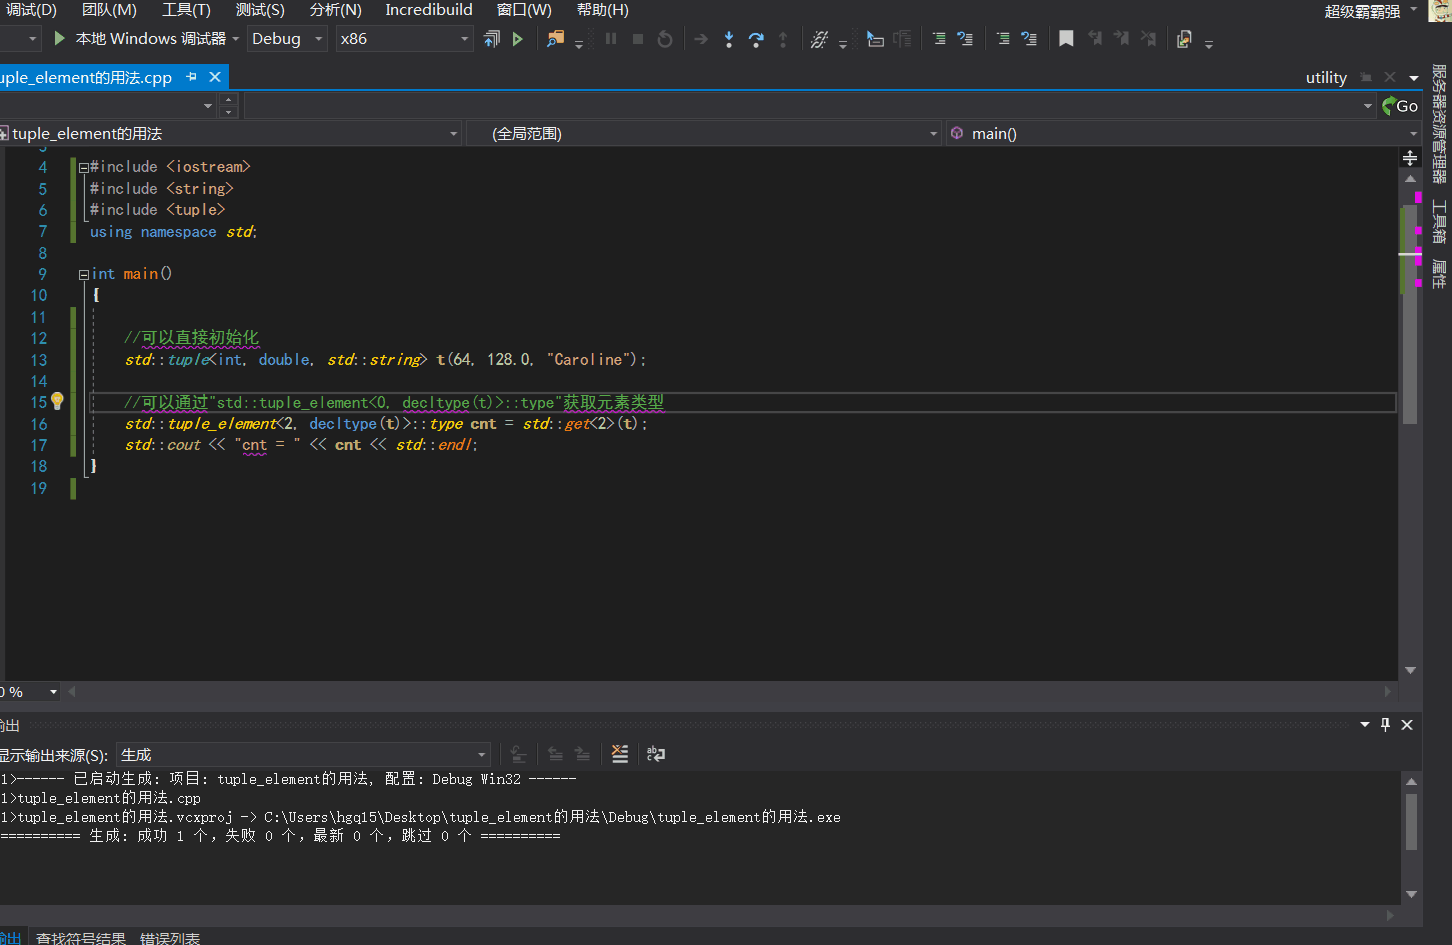Viewport: 1452px width, 945px height.
Task: Open the tuple_element的用法 project scope dropdown
Action: coord(230,133)
